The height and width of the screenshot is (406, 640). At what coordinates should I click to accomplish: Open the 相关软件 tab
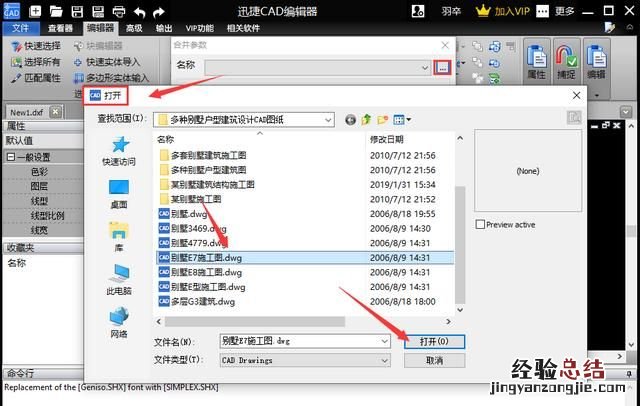click(x=244, y=28)
